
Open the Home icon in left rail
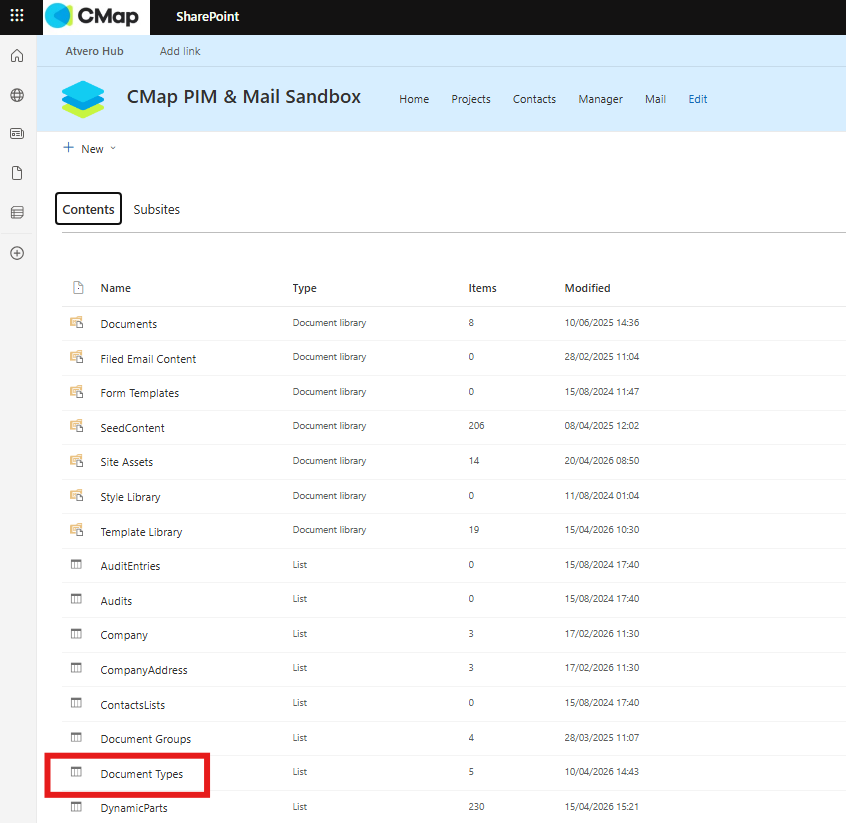(x=17, y=56)
